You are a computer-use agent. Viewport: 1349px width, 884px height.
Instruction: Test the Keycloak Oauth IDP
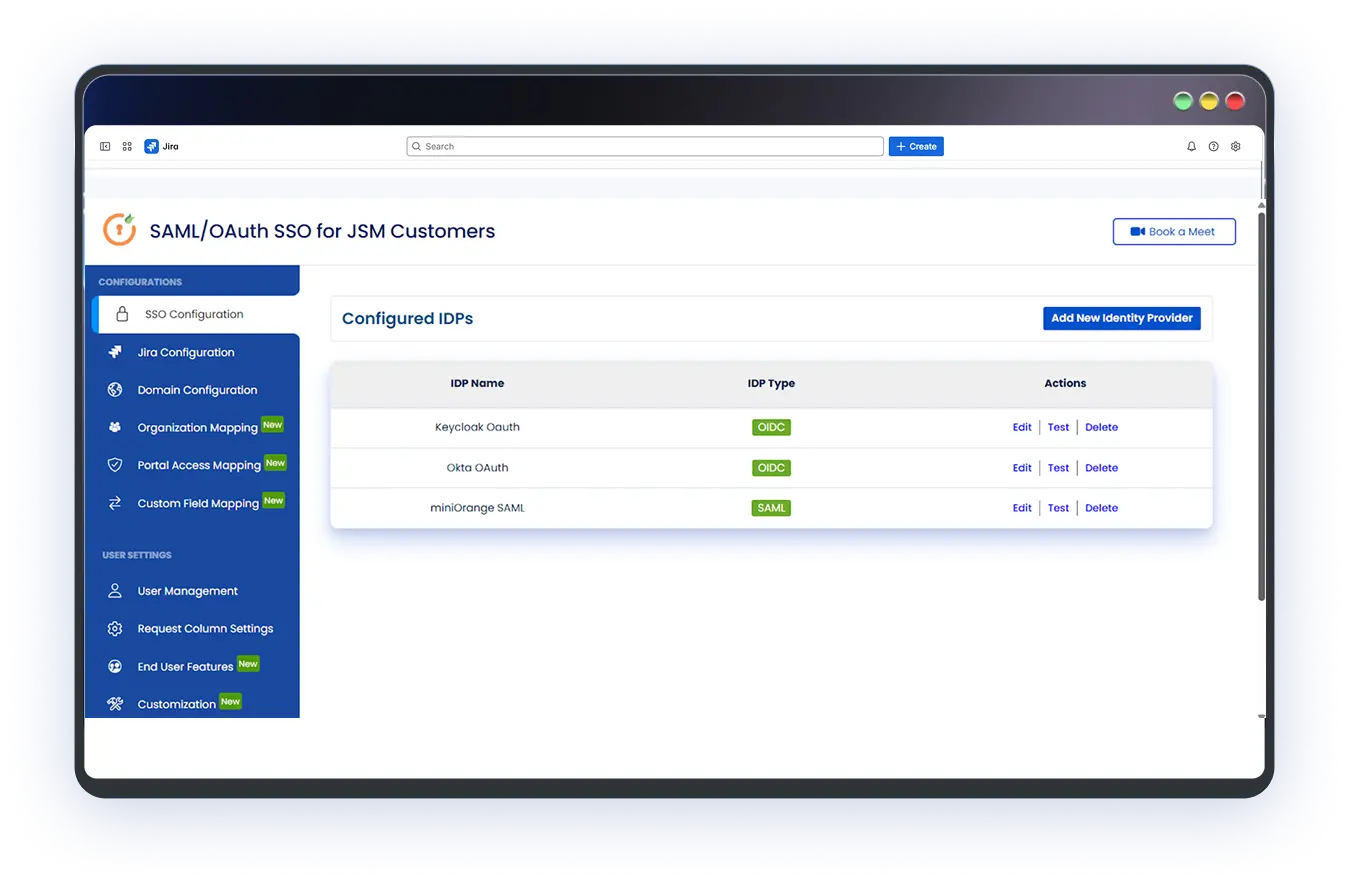click(x=1059, y=427)
